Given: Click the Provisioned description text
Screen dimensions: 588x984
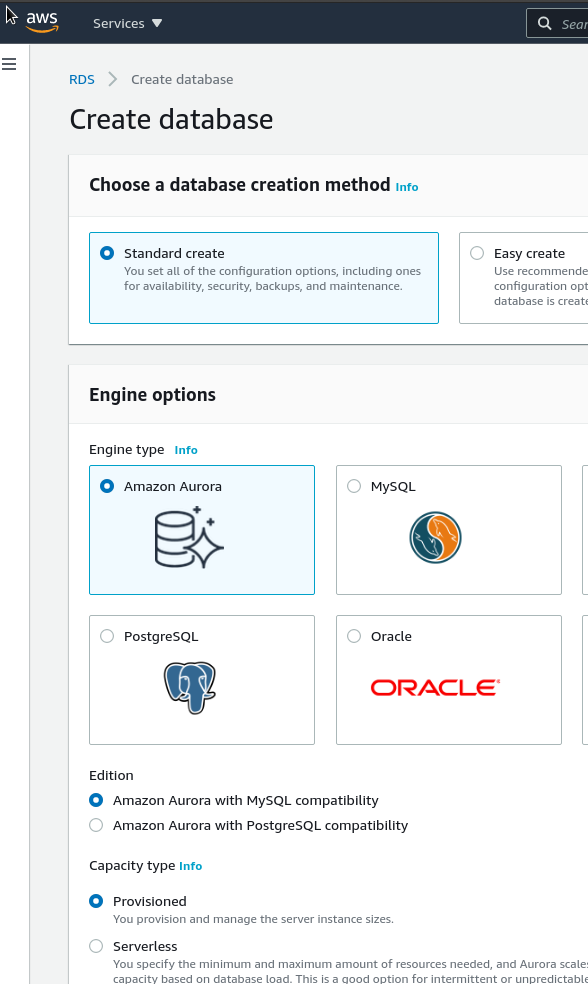Looking at the screenshot, I should click(x=254, y=919).
